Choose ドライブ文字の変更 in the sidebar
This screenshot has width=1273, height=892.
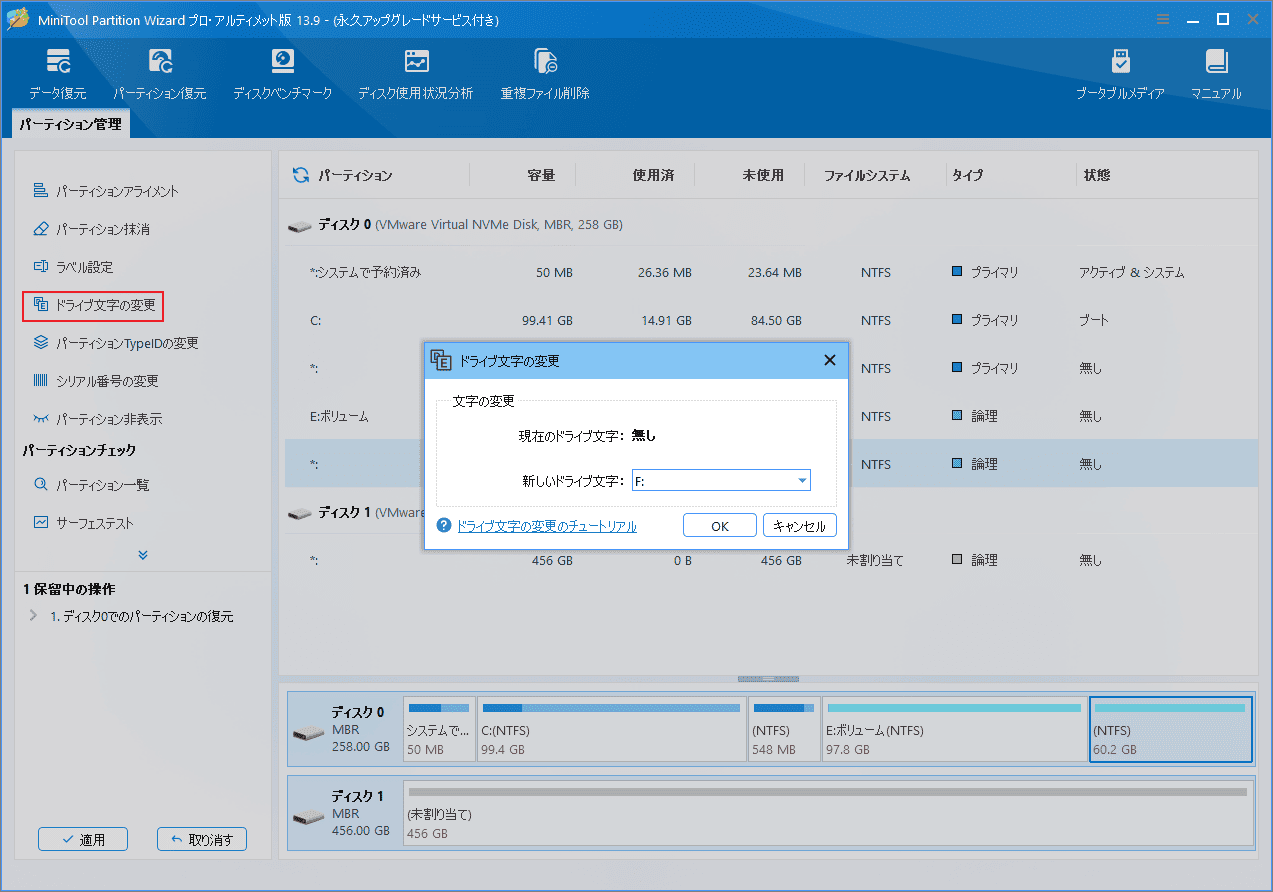tap(93, 305)
